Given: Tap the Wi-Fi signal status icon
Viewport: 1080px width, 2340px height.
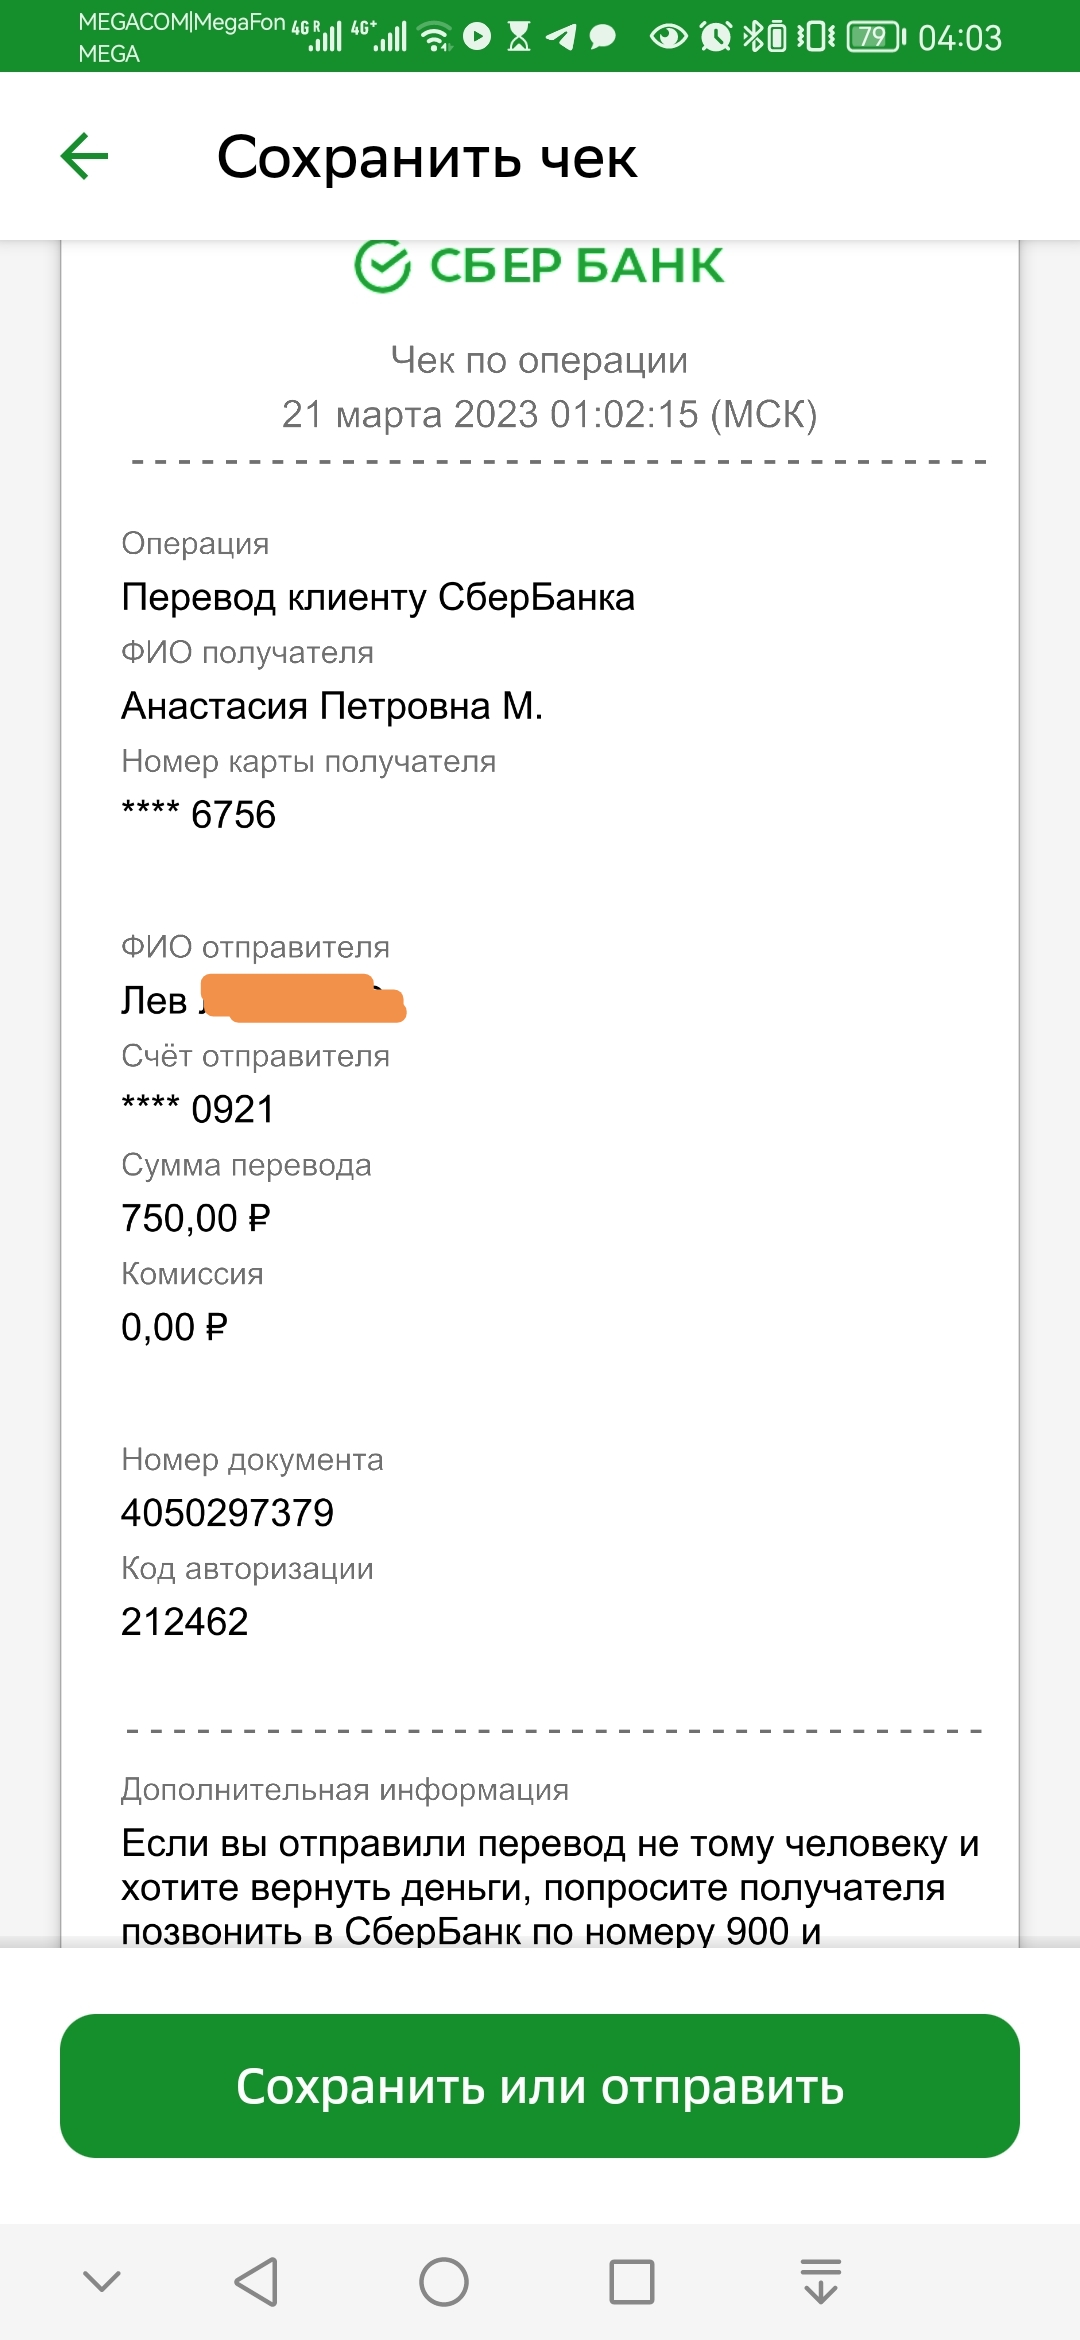Looking at the screenshot, I should tap(435, 37).
